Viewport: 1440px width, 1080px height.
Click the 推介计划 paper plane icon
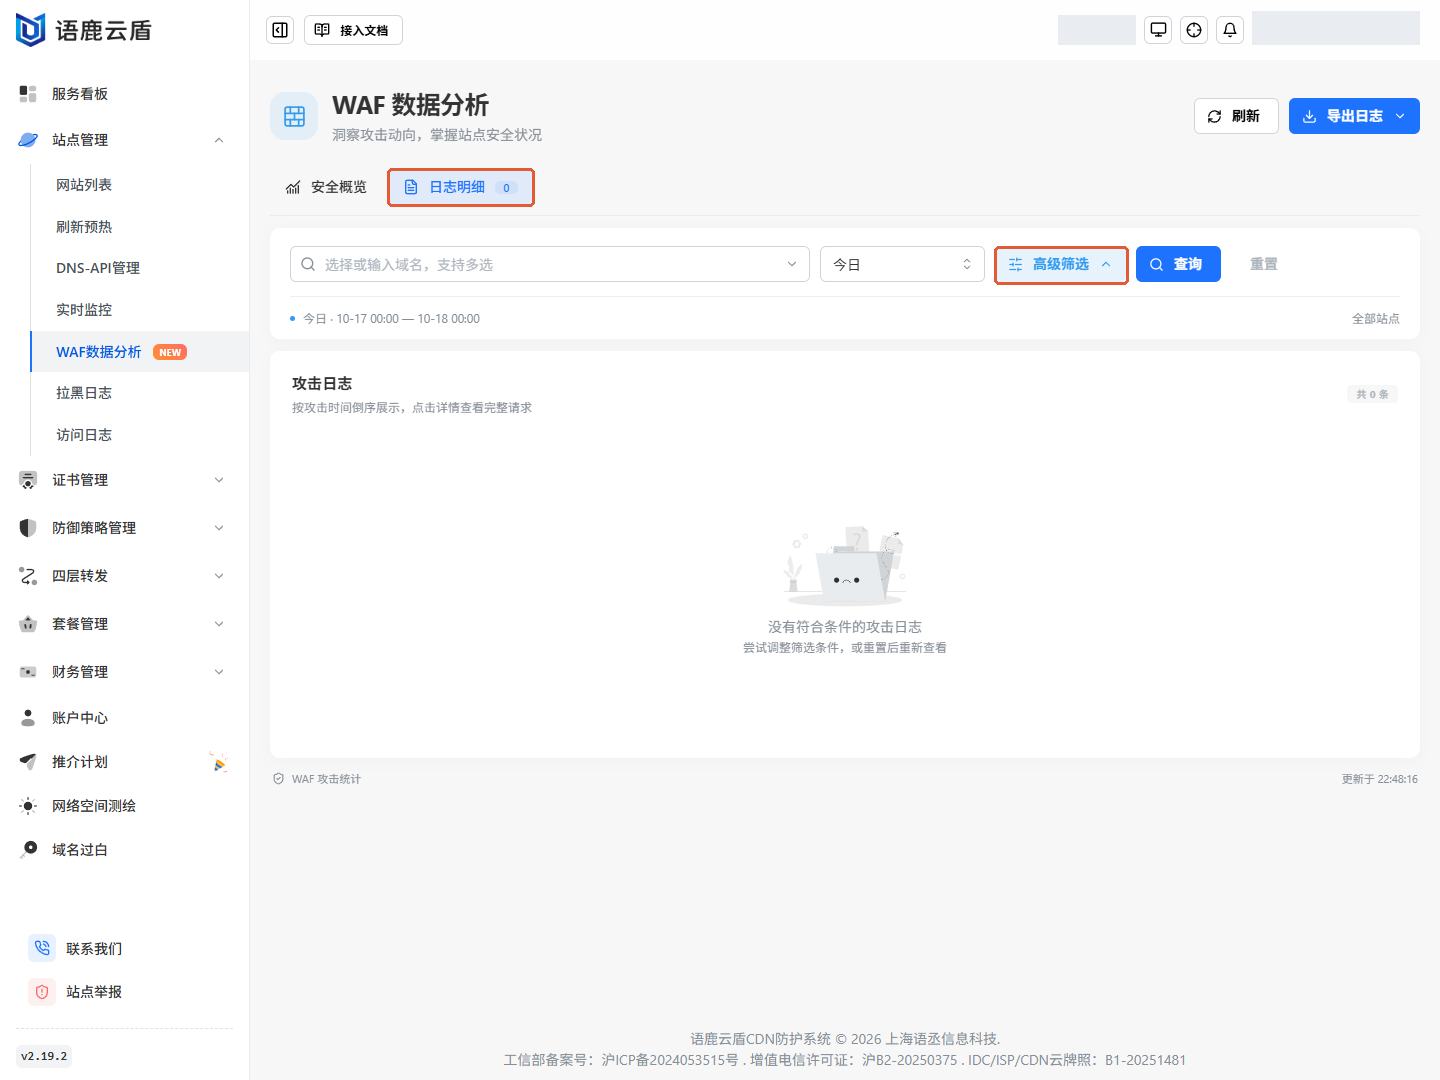(x=28, y=762)
